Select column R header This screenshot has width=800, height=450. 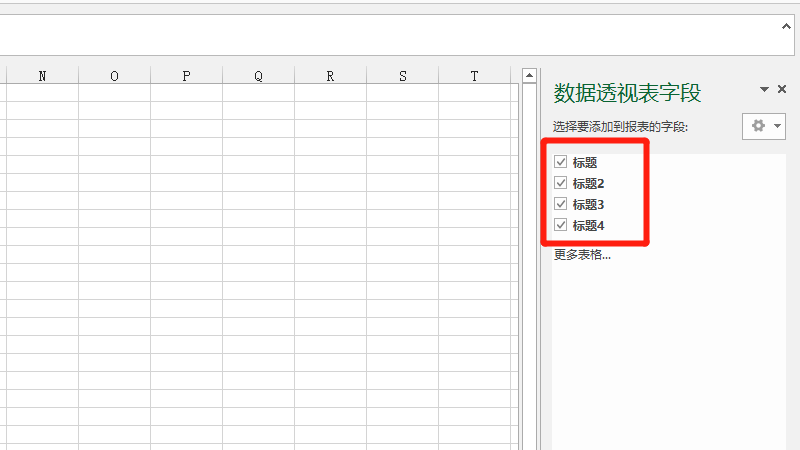330,76
